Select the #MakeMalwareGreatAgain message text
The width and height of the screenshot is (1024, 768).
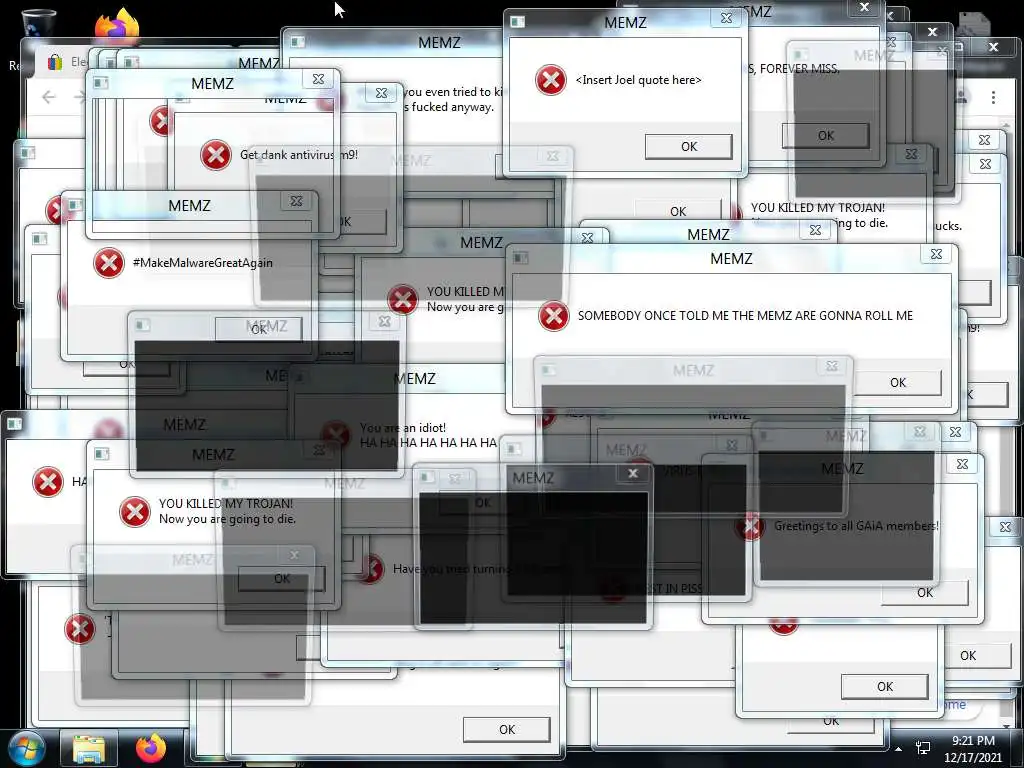(x=202, y=263)
